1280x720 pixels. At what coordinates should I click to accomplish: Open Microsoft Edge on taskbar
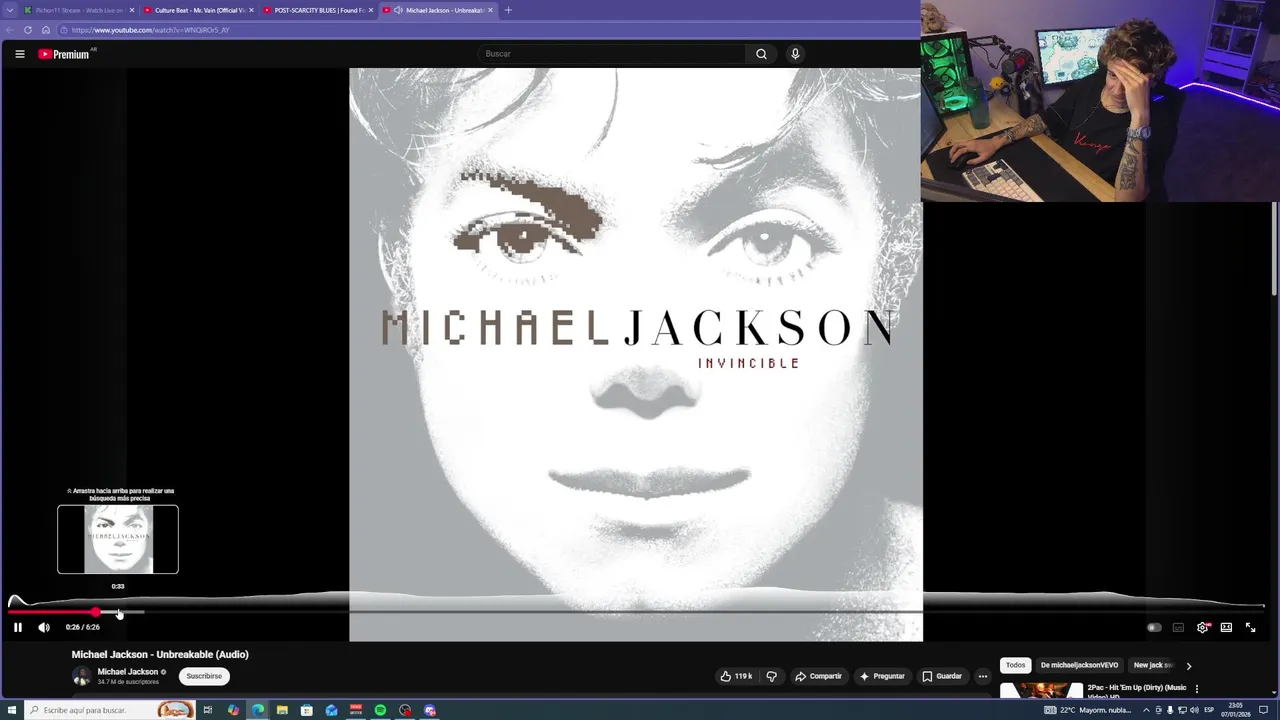click(258, 710)
